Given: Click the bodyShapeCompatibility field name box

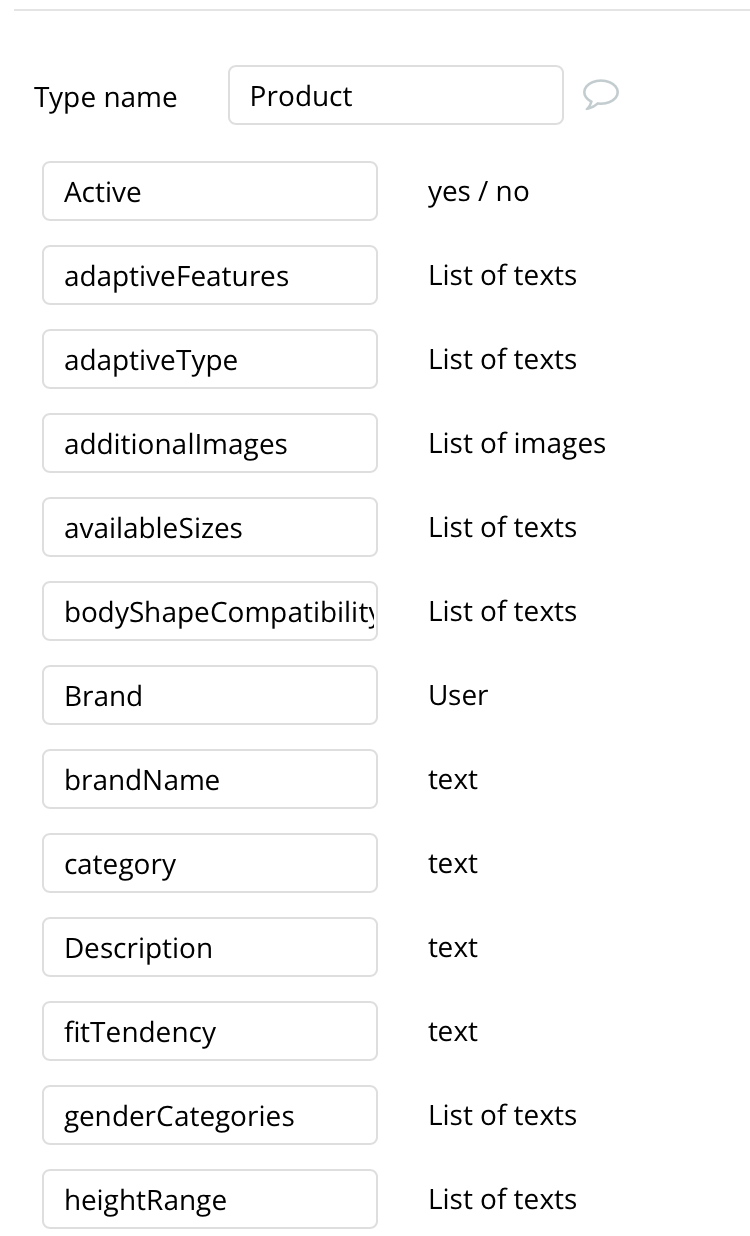Looking at the screenshot, I should coord(210,611).
